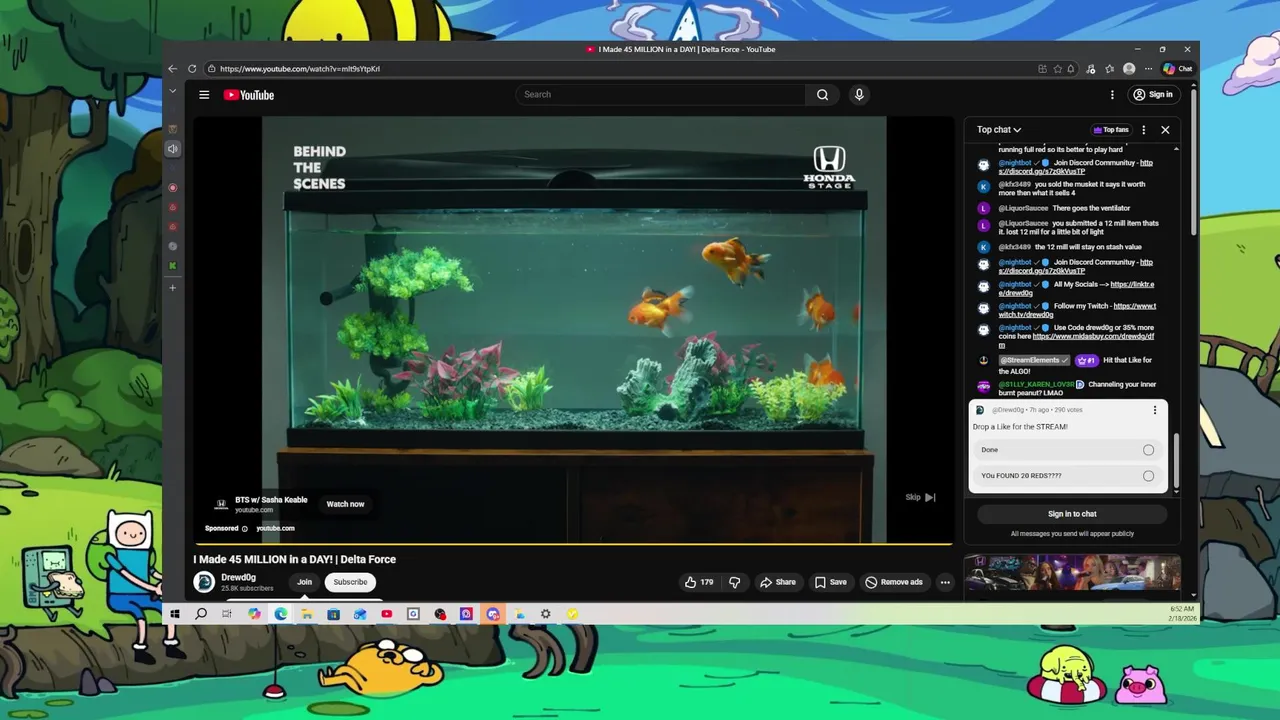The height and width of the screenshot is (720, 1280).
Task: Close the live chat panel
Action: click(x=1165, y=130)
